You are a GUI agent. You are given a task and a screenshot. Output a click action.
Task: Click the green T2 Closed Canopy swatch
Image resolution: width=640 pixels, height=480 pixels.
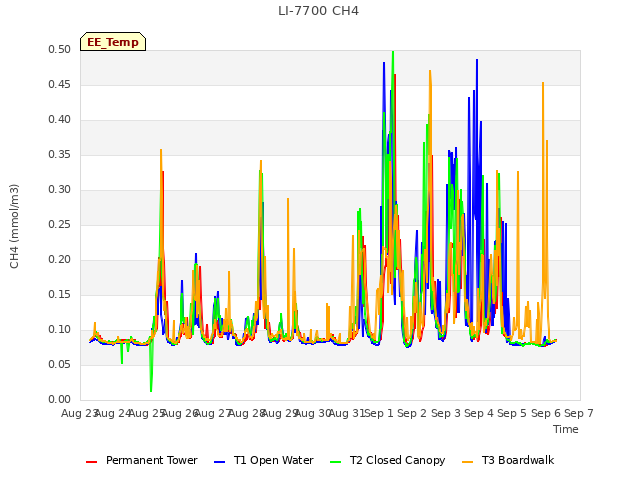click(335, 462)
